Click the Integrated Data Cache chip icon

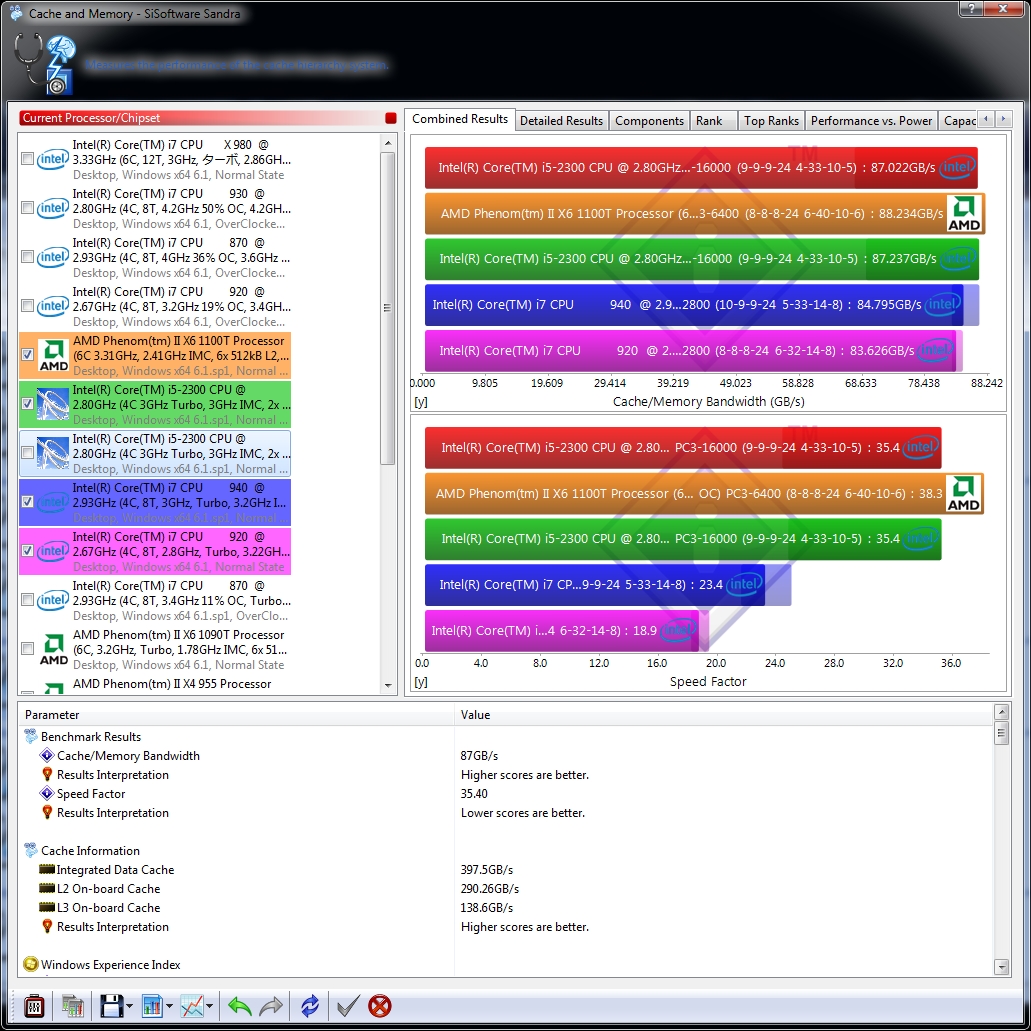[47, 869]
